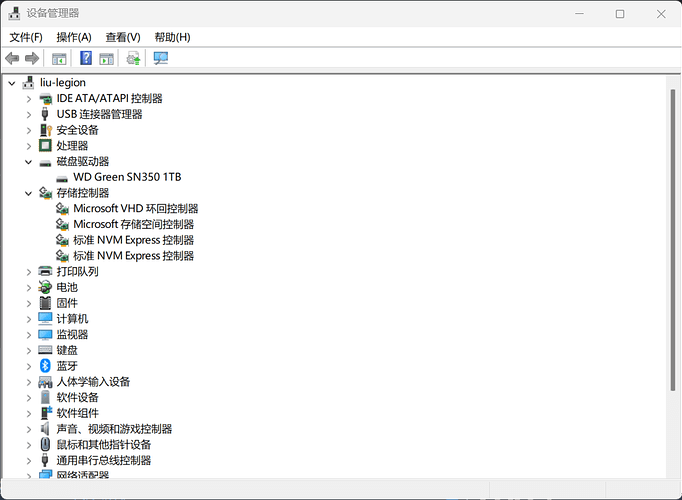Open the 操作(A) menu

point(74,37)
